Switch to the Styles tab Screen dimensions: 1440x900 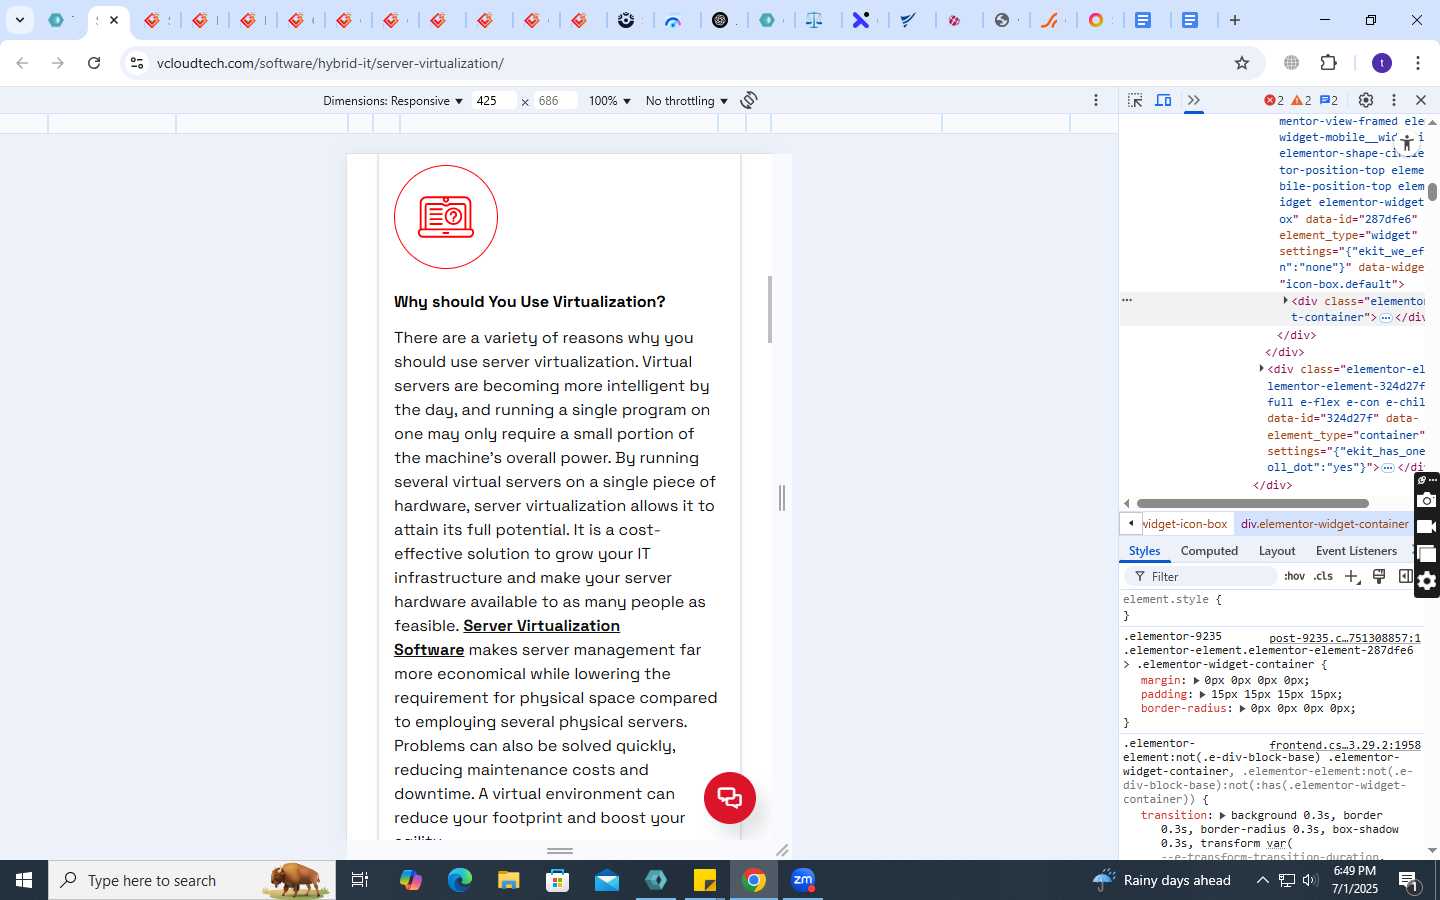pyautogui.click(x=1144, y=551)
